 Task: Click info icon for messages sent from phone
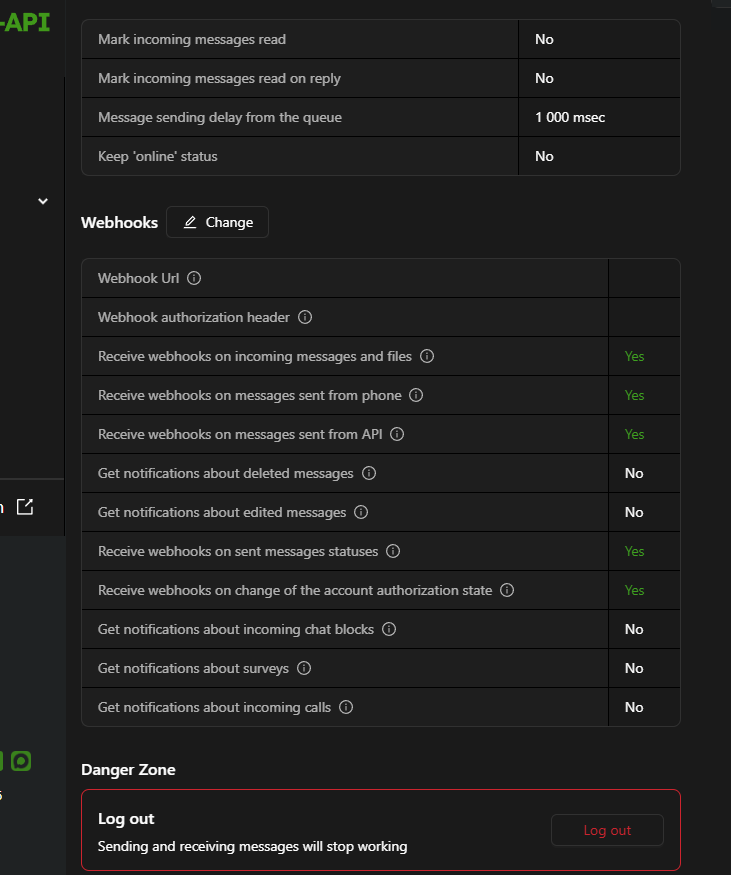click(x=416, y=395)
